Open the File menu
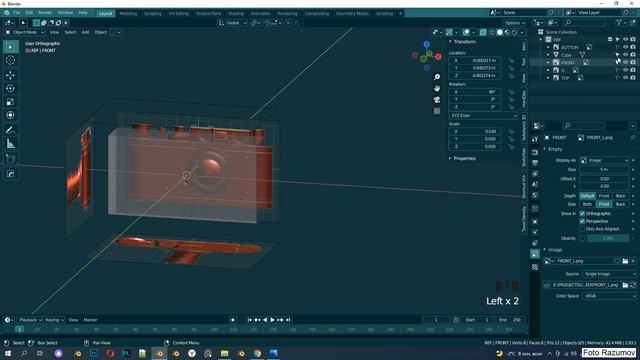This screenshot has width=640, height=360. [x=17, y=13]
